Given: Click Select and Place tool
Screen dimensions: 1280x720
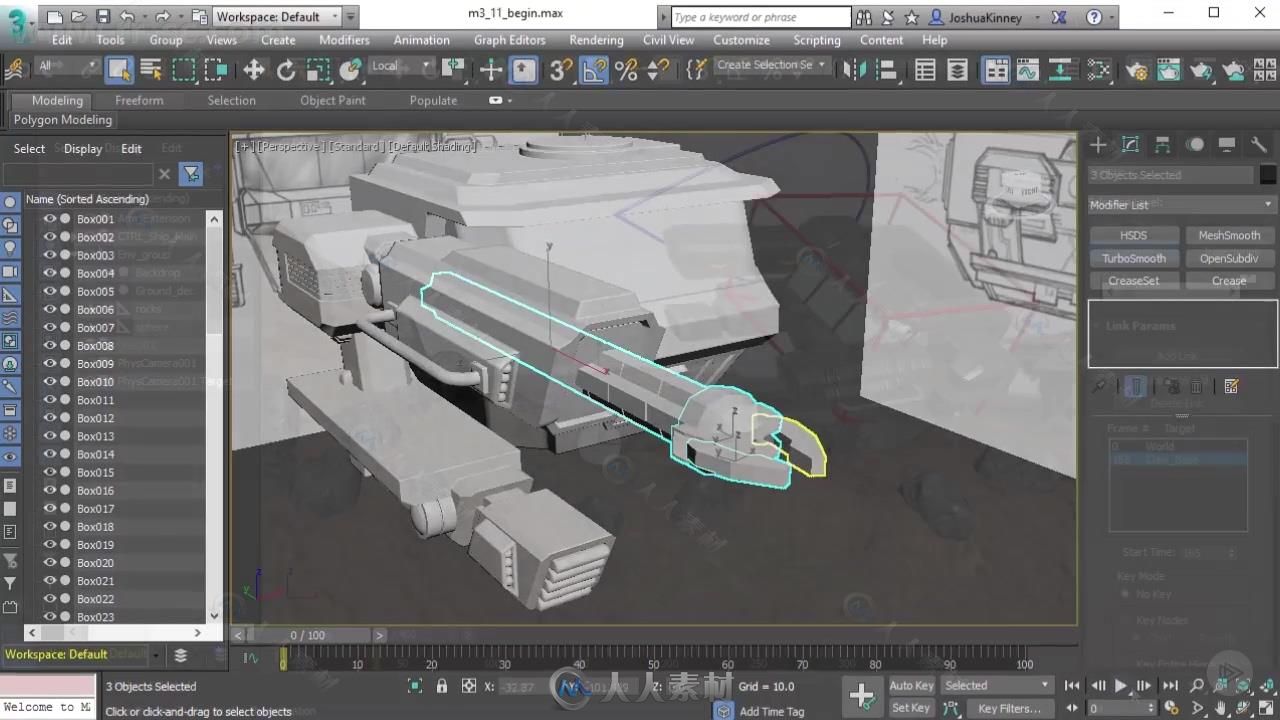Looking at the screenshot, I should (x=350, y=69).
